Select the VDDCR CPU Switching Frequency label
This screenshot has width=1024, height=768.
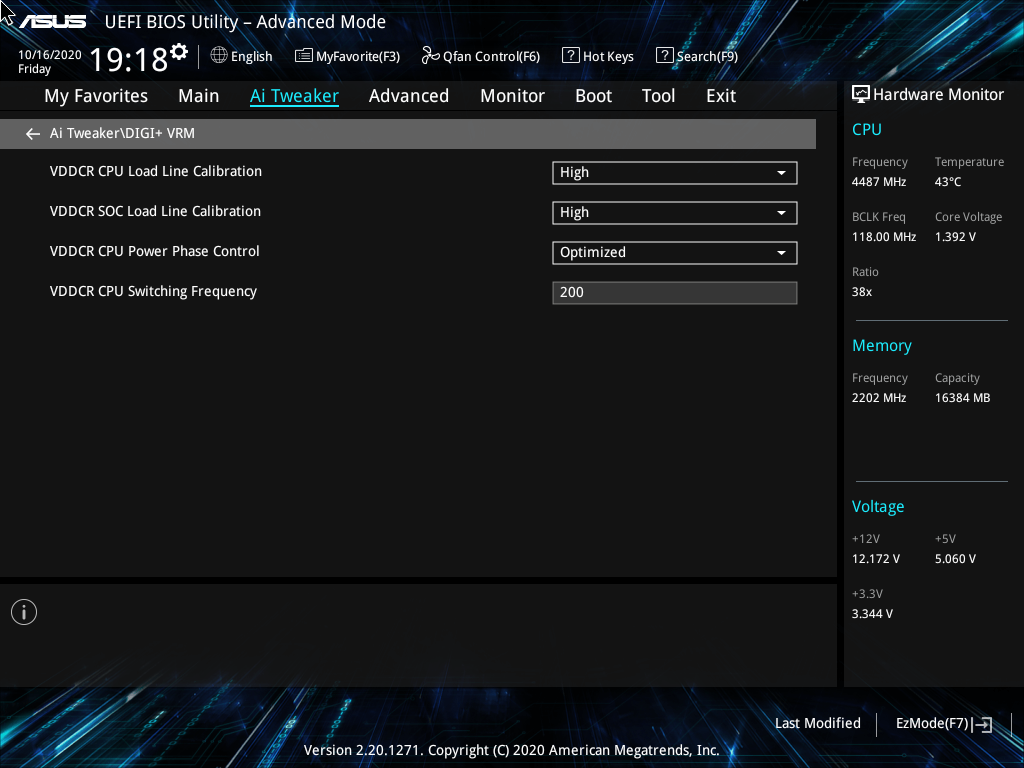[x=153, y=291]
